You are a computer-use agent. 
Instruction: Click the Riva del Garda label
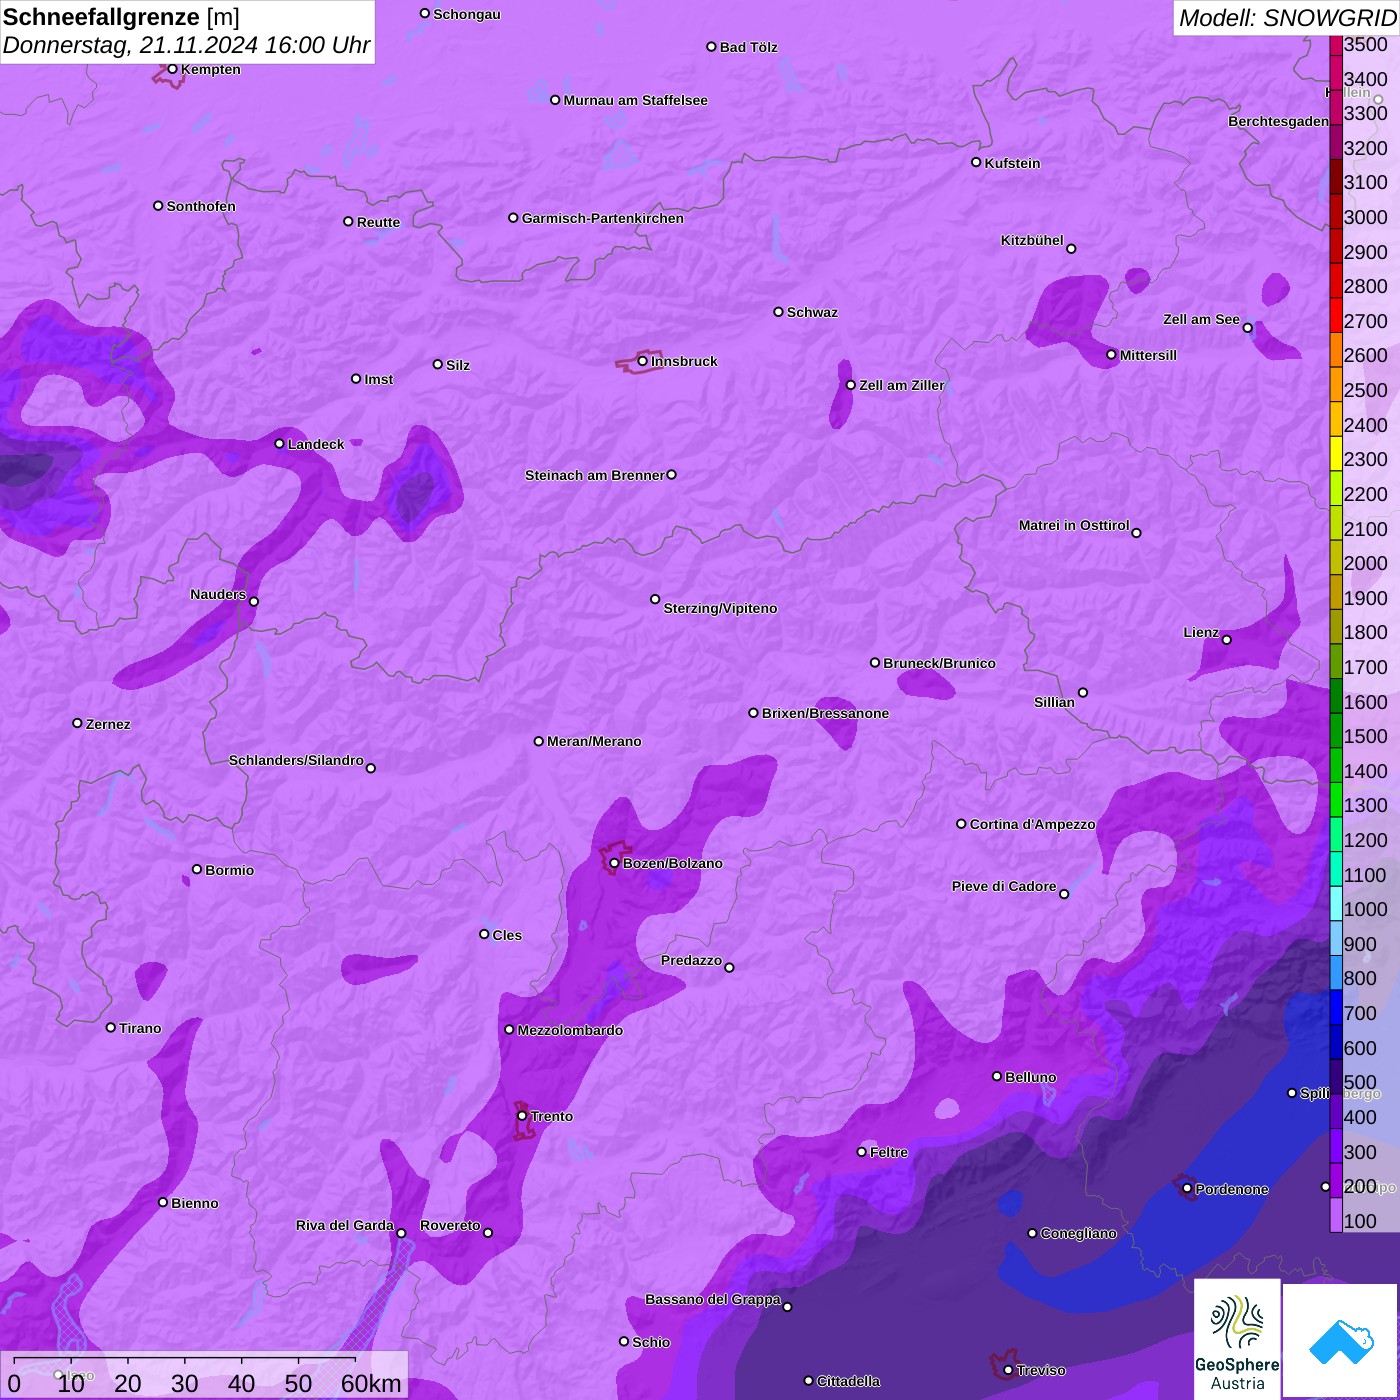345,1225
